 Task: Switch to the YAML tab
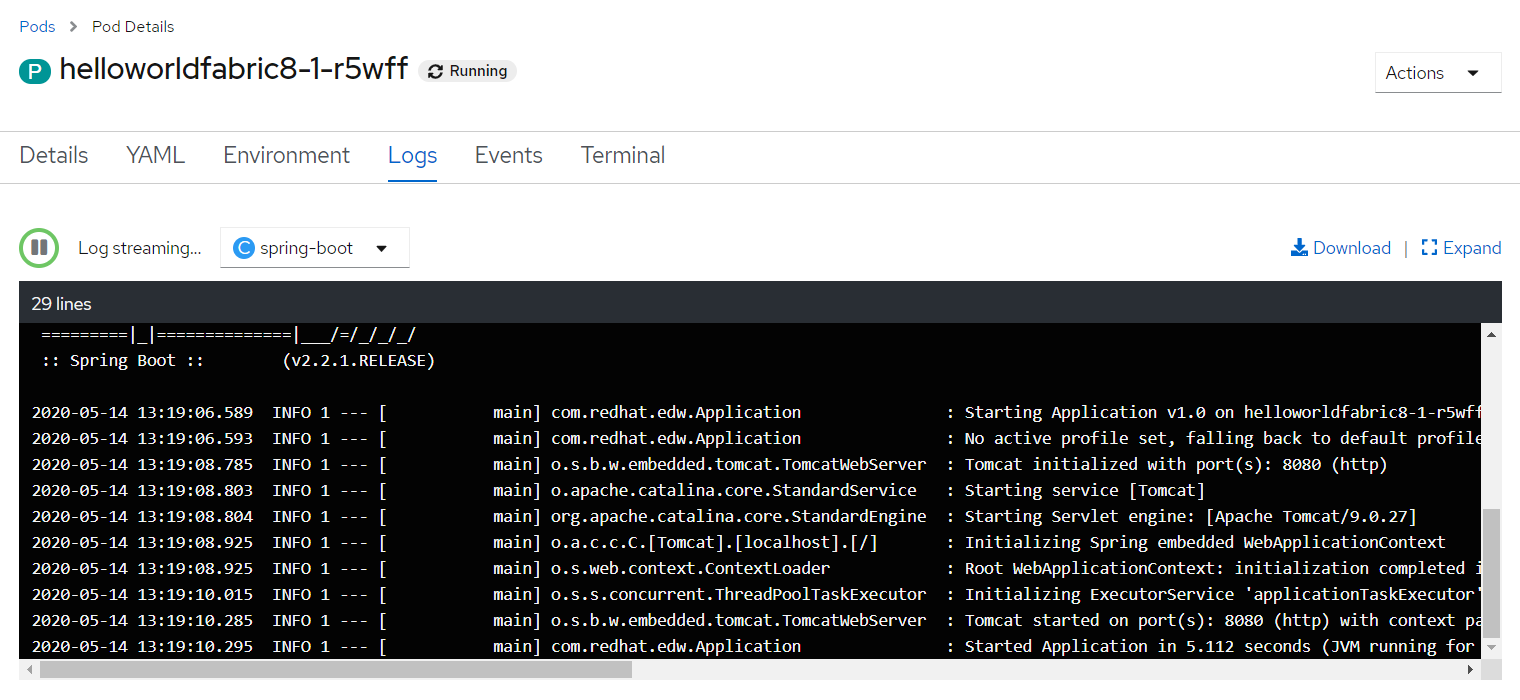155,156
